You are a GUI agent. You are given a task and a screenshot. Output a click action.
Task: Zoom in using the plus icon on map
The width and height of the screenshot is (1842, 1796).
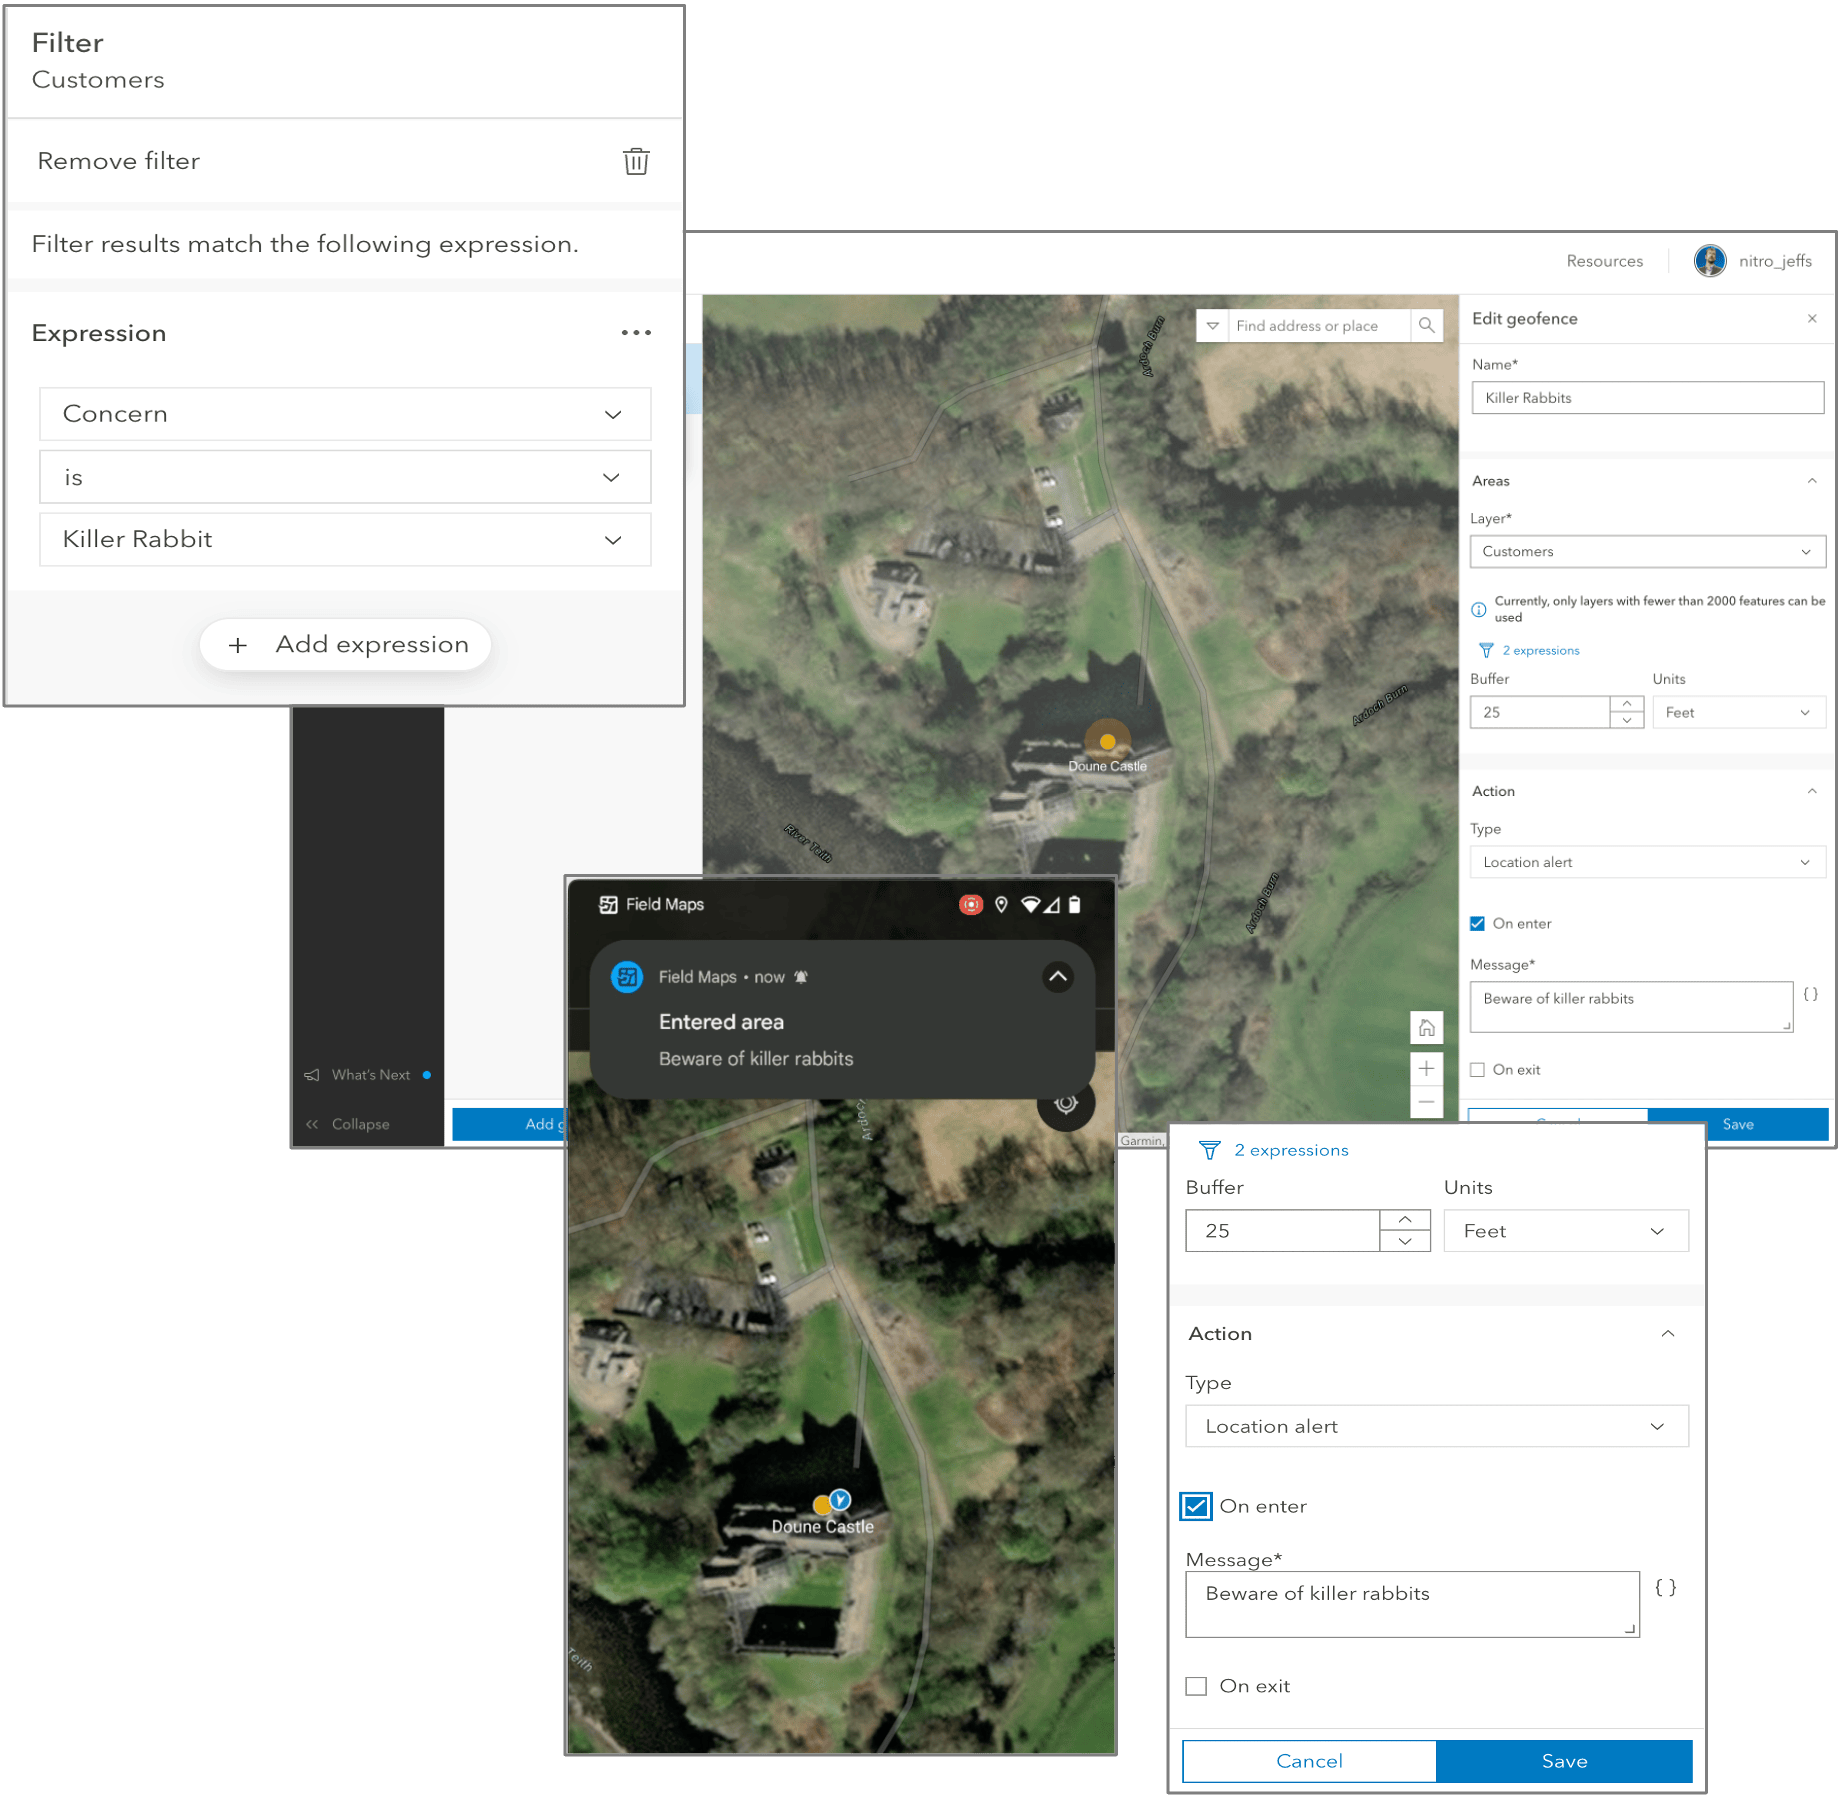coord(1427,1068)
